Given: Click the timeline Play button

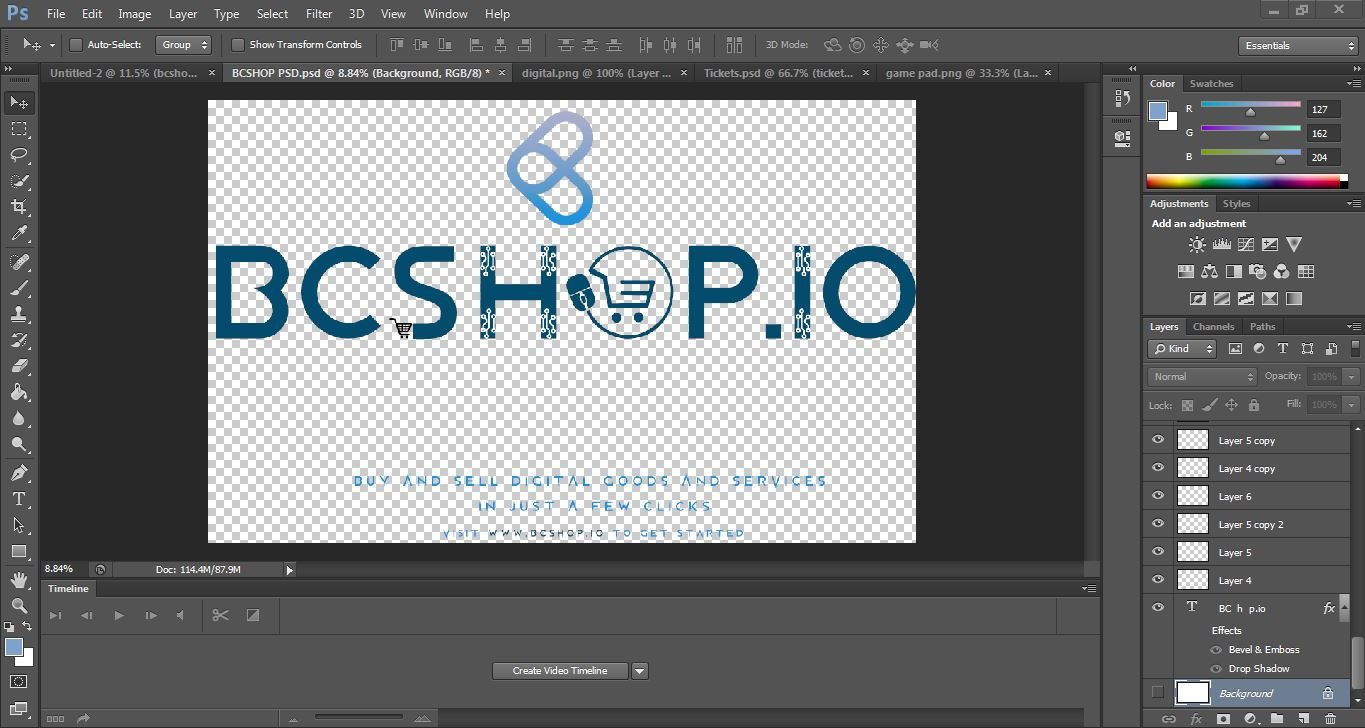Looking at the screenshot, I should coord(119,616).
